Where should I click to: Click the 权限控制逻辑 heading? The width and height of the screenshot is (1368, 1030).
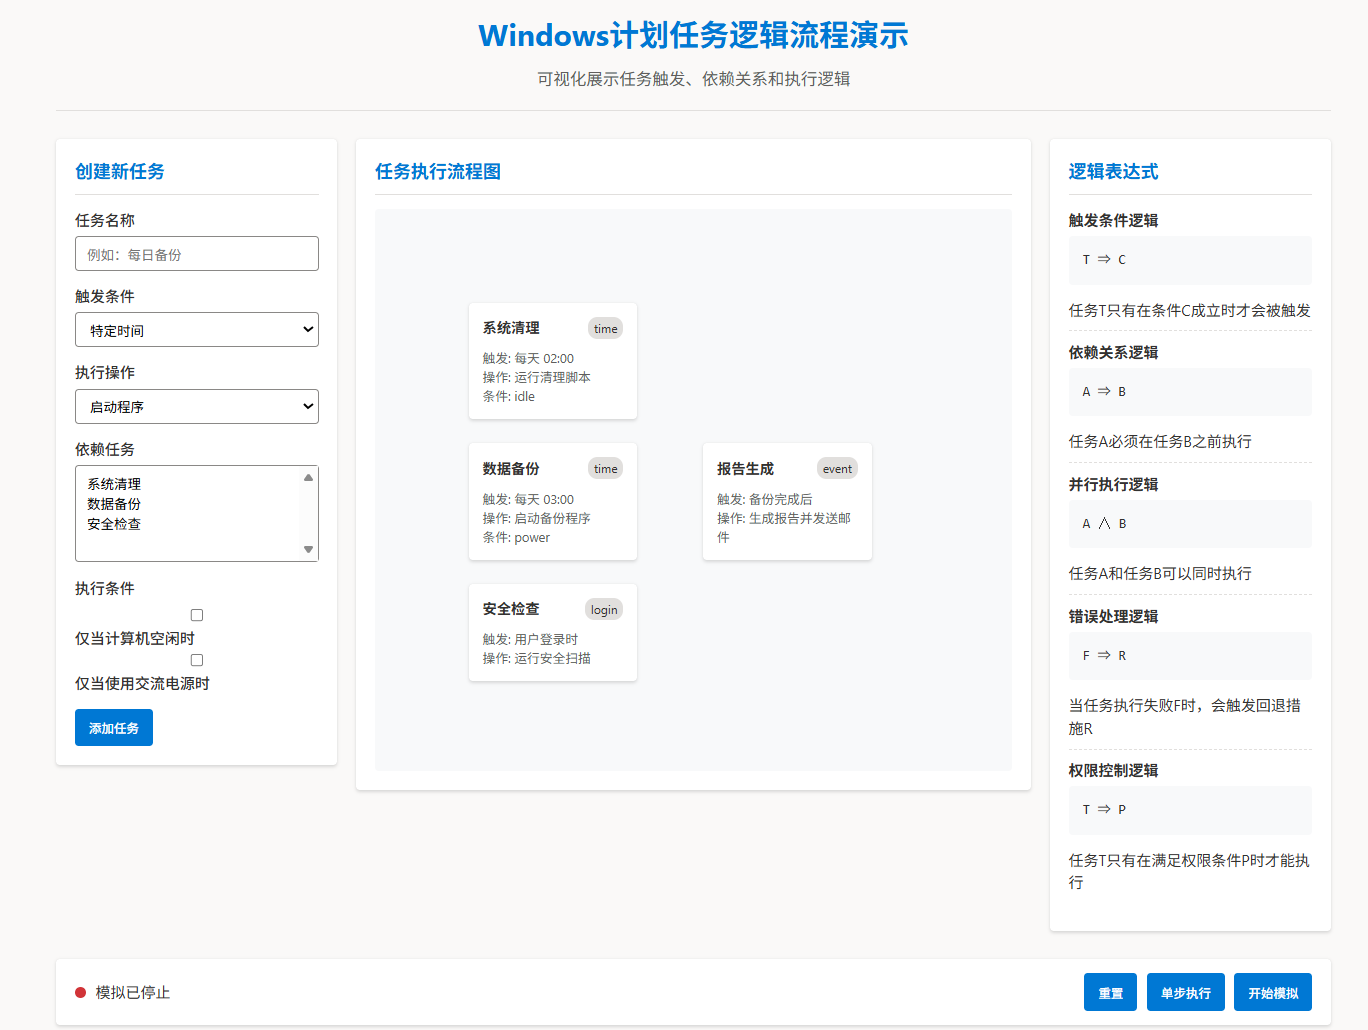click(x=1113, y=770)
